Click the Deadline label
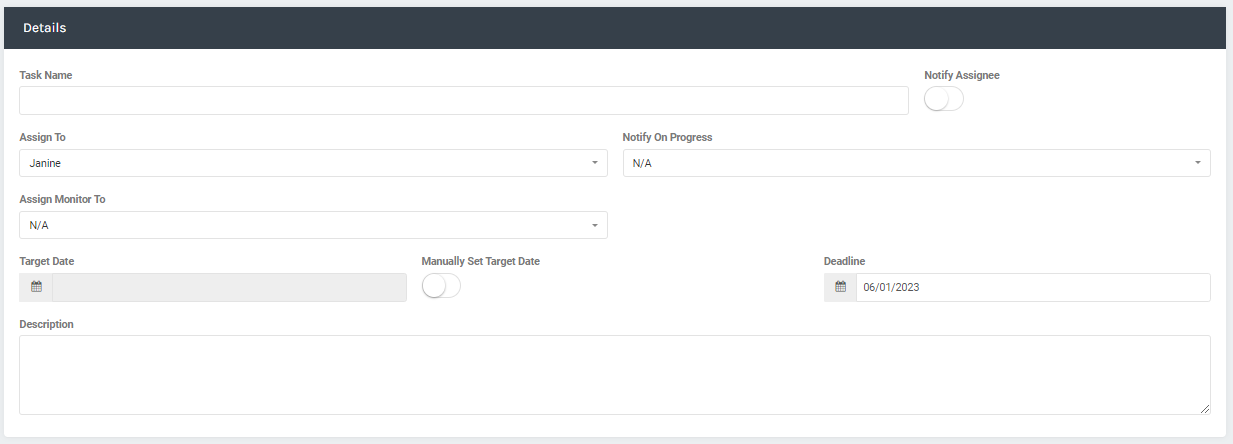Screen dimensions: 1233x444 click(x=845, y=261)
